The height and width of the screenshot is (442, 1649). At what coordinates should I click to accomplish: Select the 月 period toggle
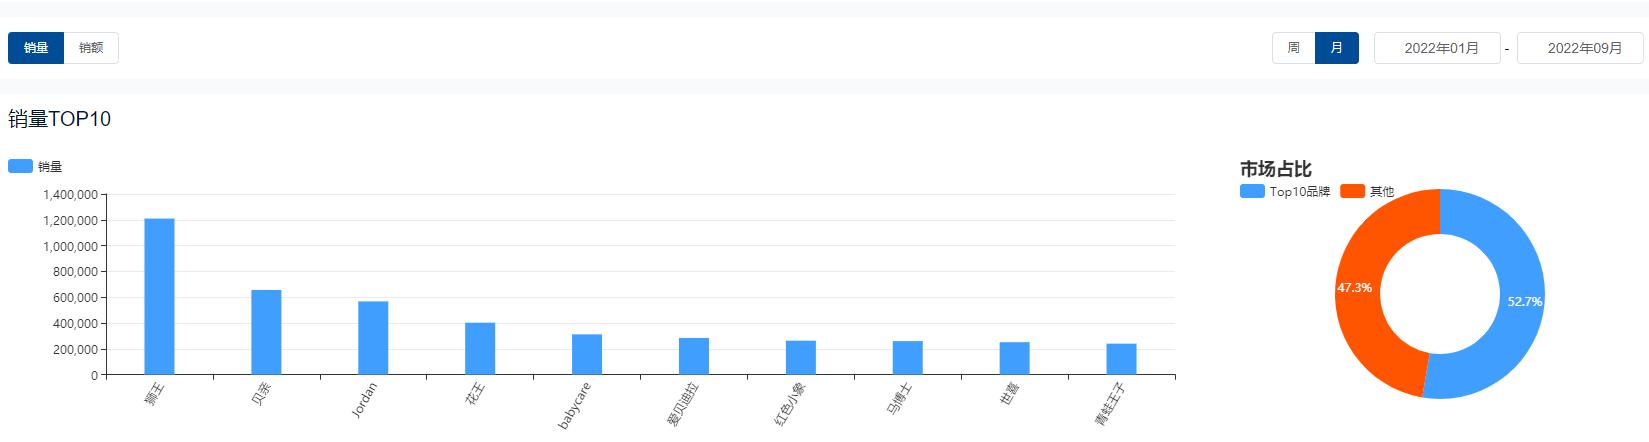1336,48
